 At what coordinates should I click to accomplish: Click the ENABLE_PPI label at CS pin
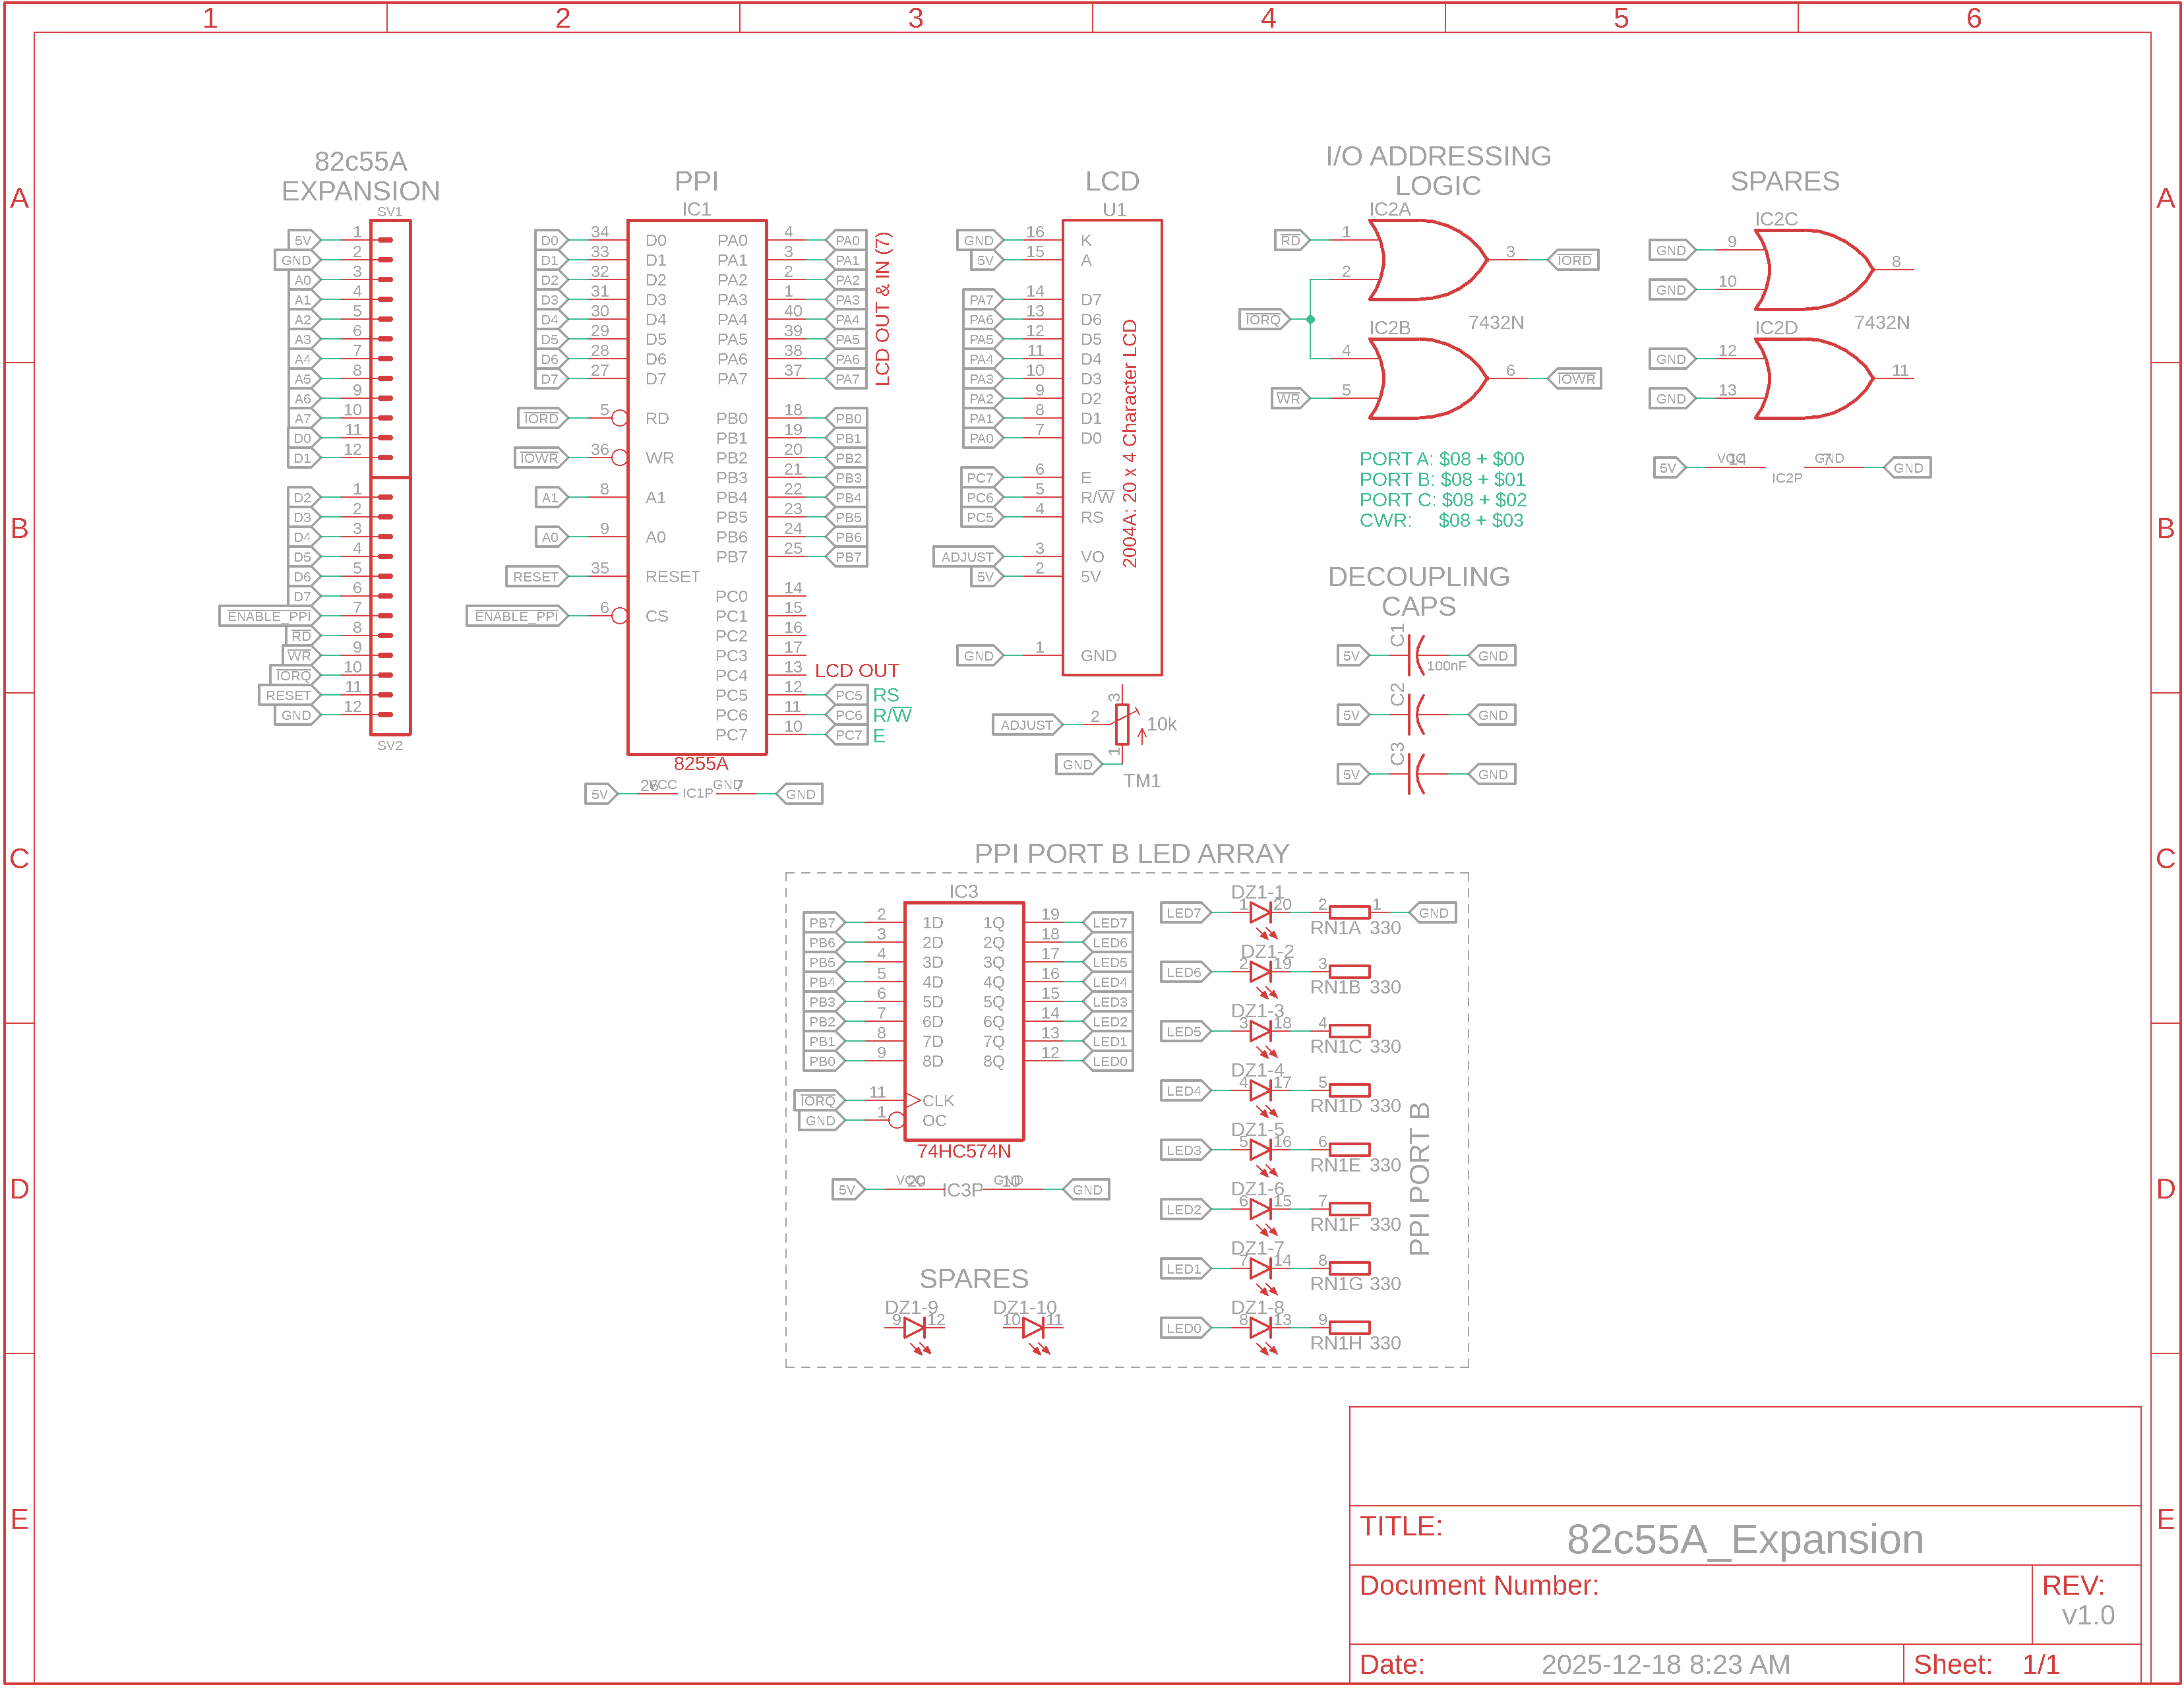(x=516, y=617)
